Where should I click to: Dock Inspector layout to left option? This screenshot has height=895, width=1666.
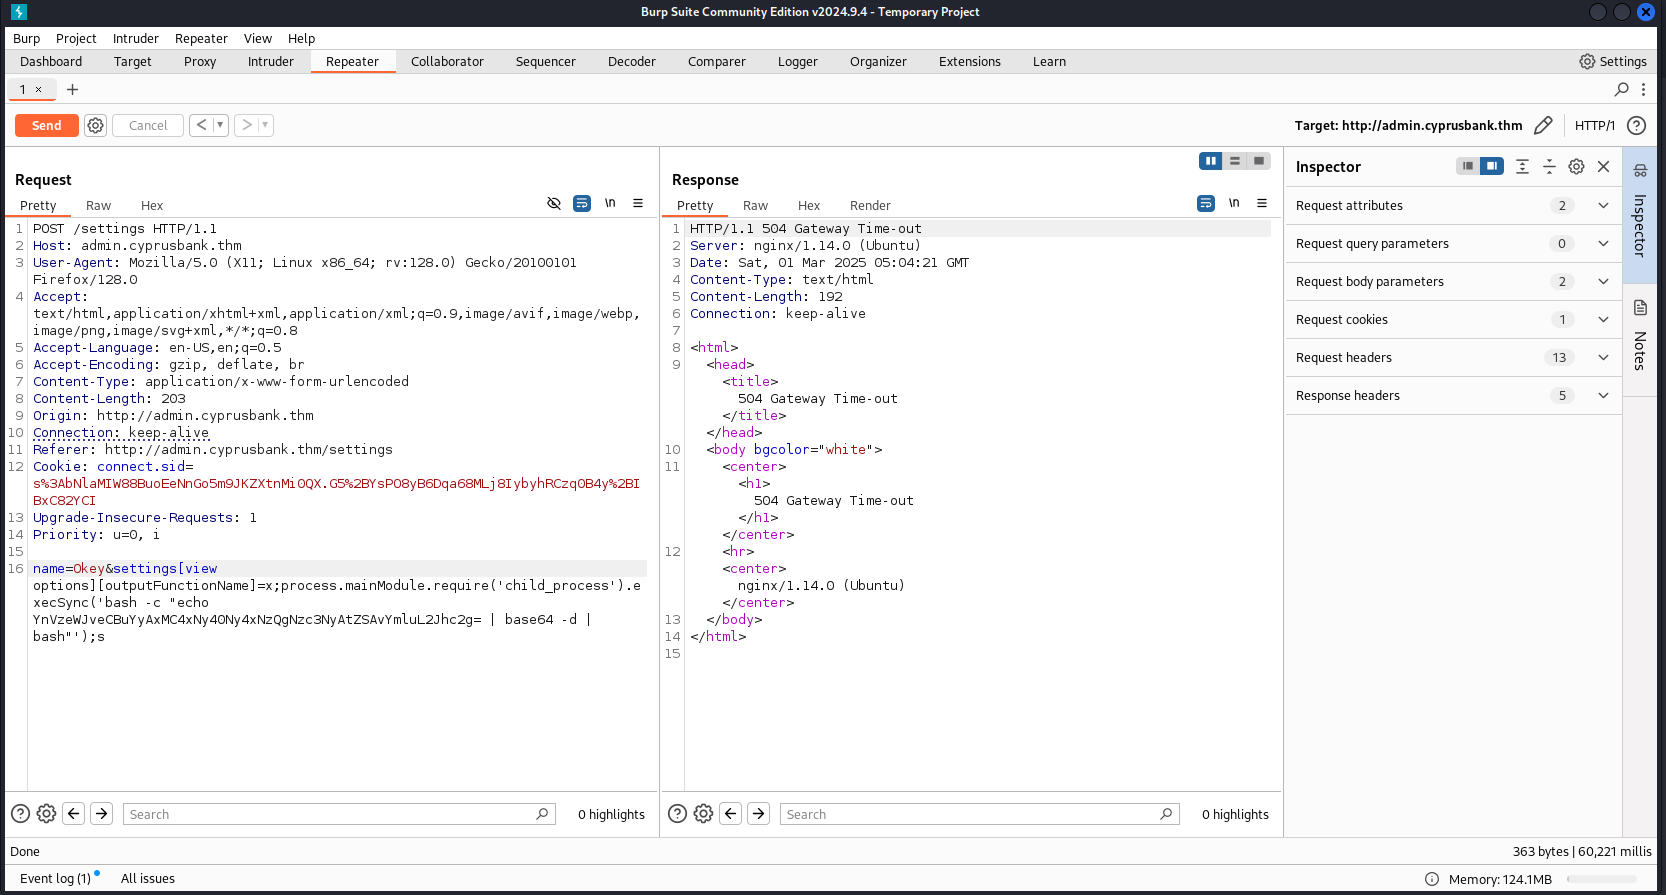(1468, 166)
